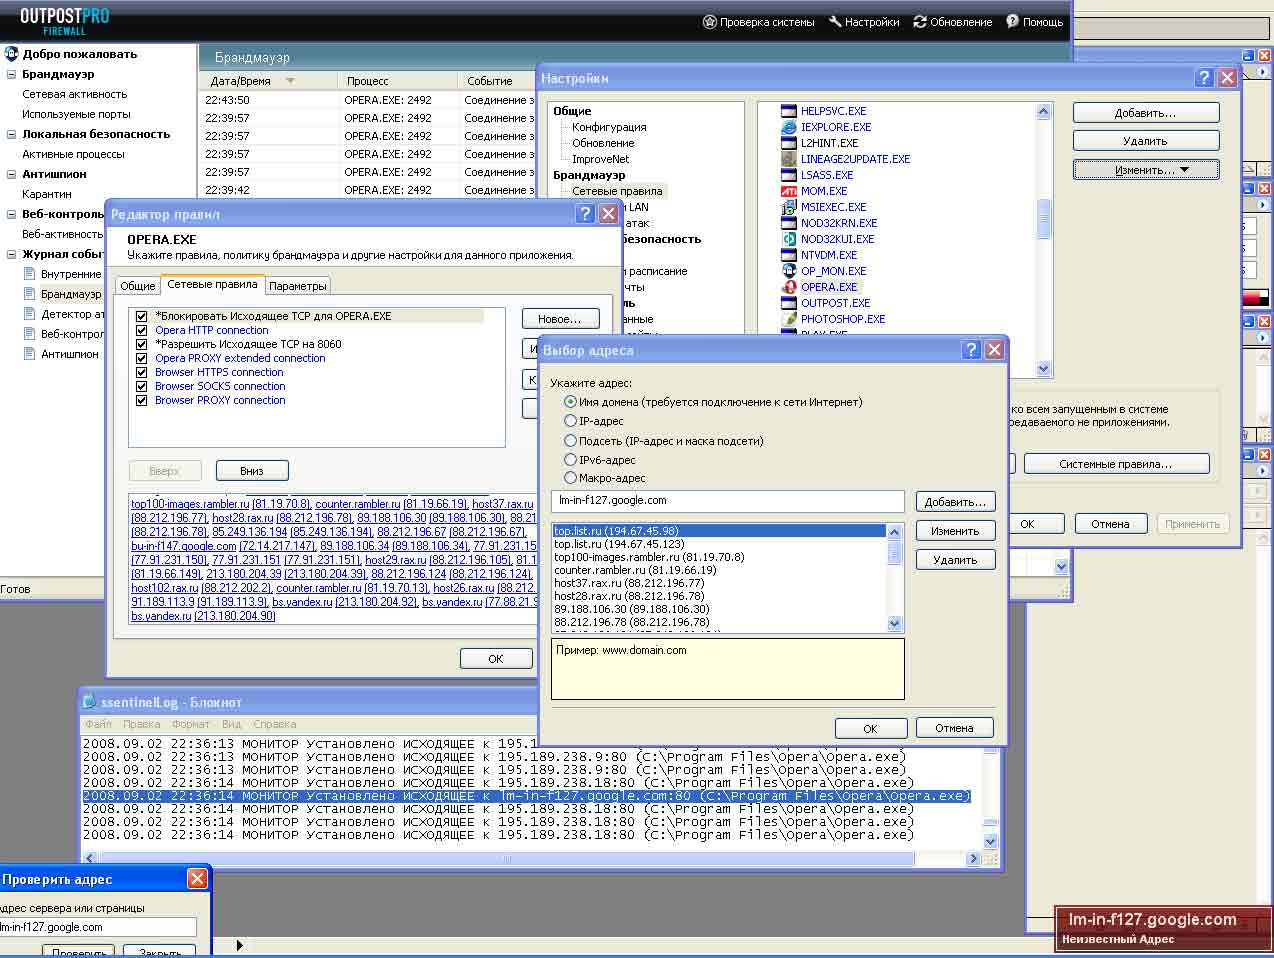Click Добавить in address selection dialog
The height and width of the screenshot is (958, 1274).
pyautogui.click(x=955, y=502)
